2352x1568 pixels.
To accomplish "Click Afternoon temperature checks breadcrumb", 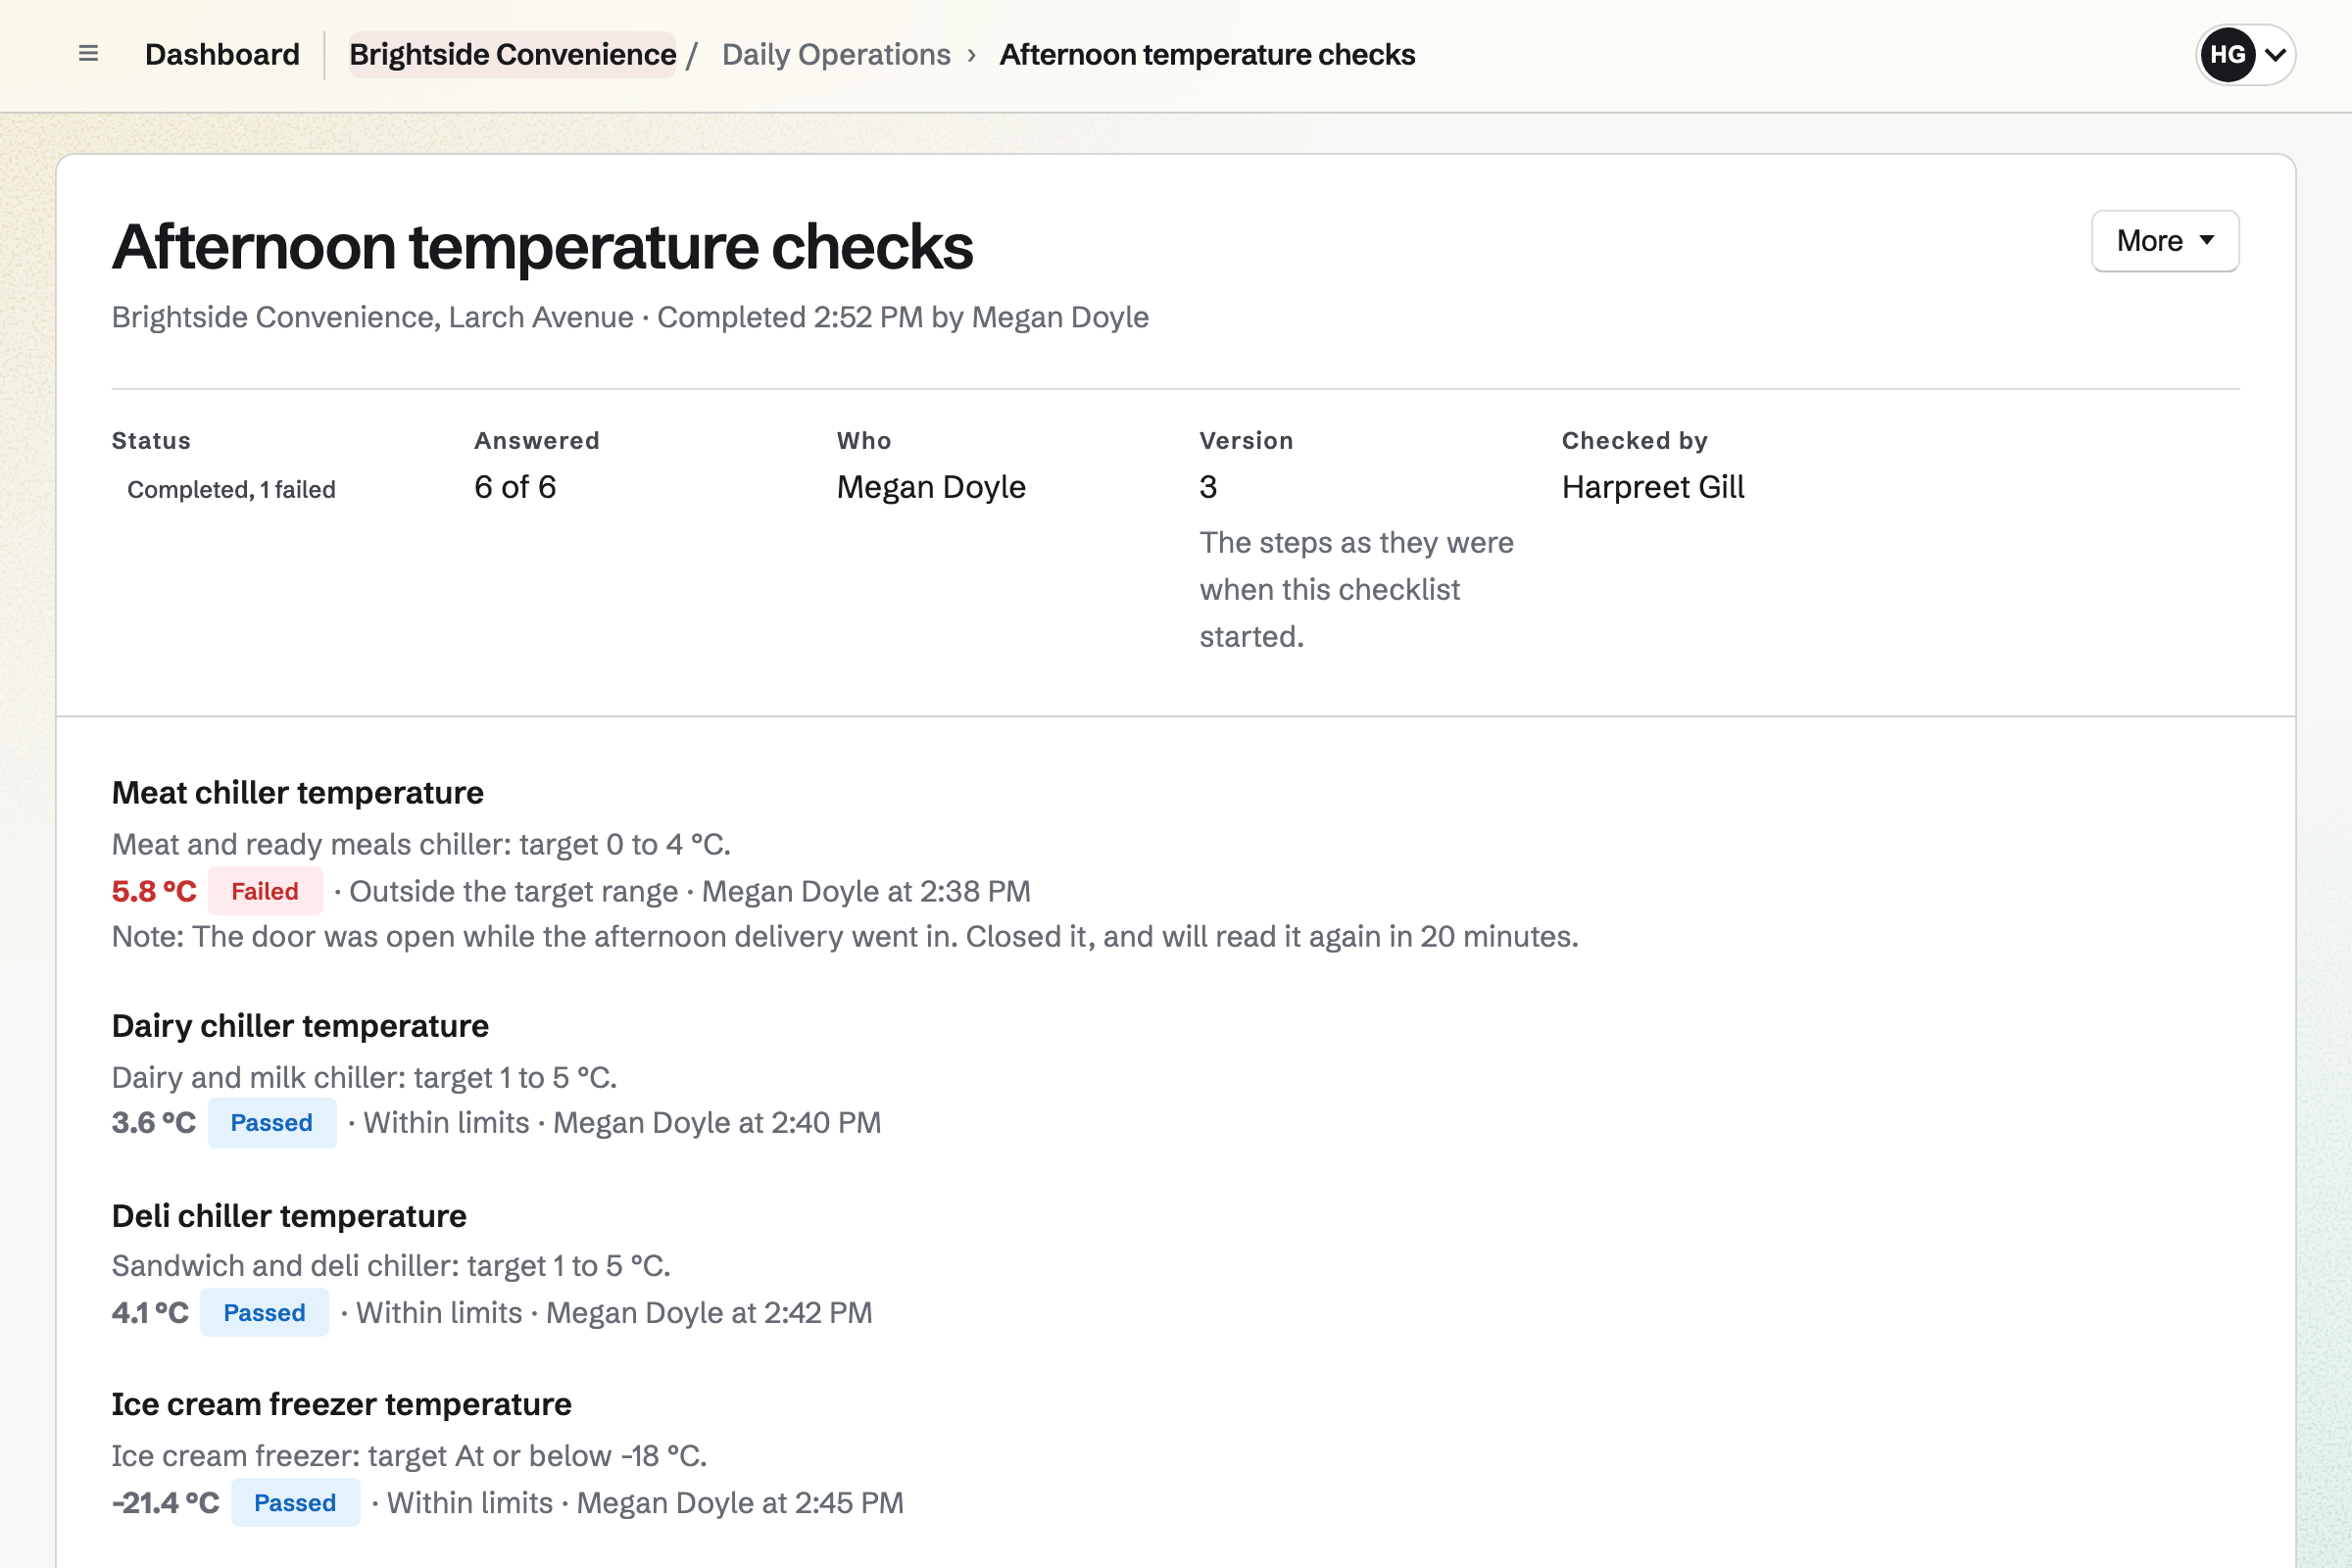I will point(1207,54).
